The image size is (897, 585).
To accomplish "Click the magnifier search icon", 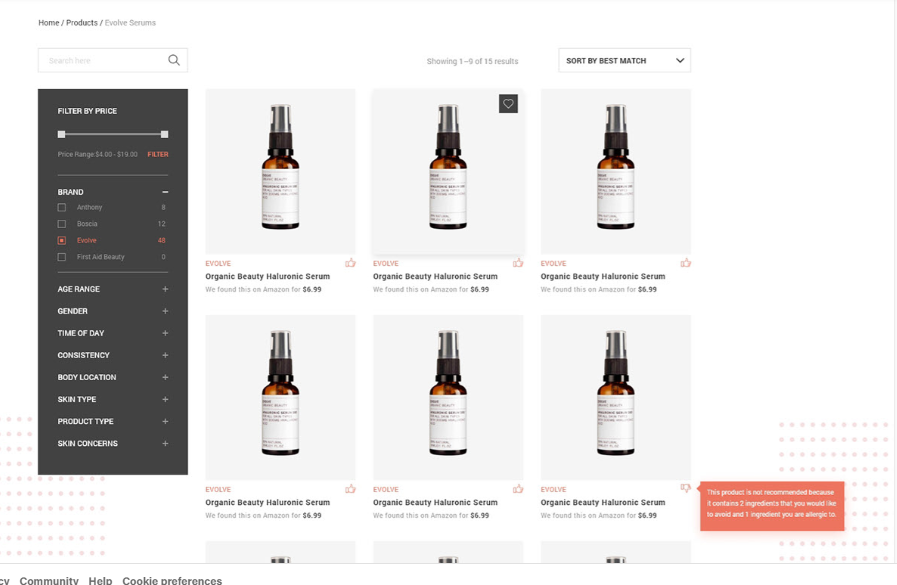I will coord(174,60).
